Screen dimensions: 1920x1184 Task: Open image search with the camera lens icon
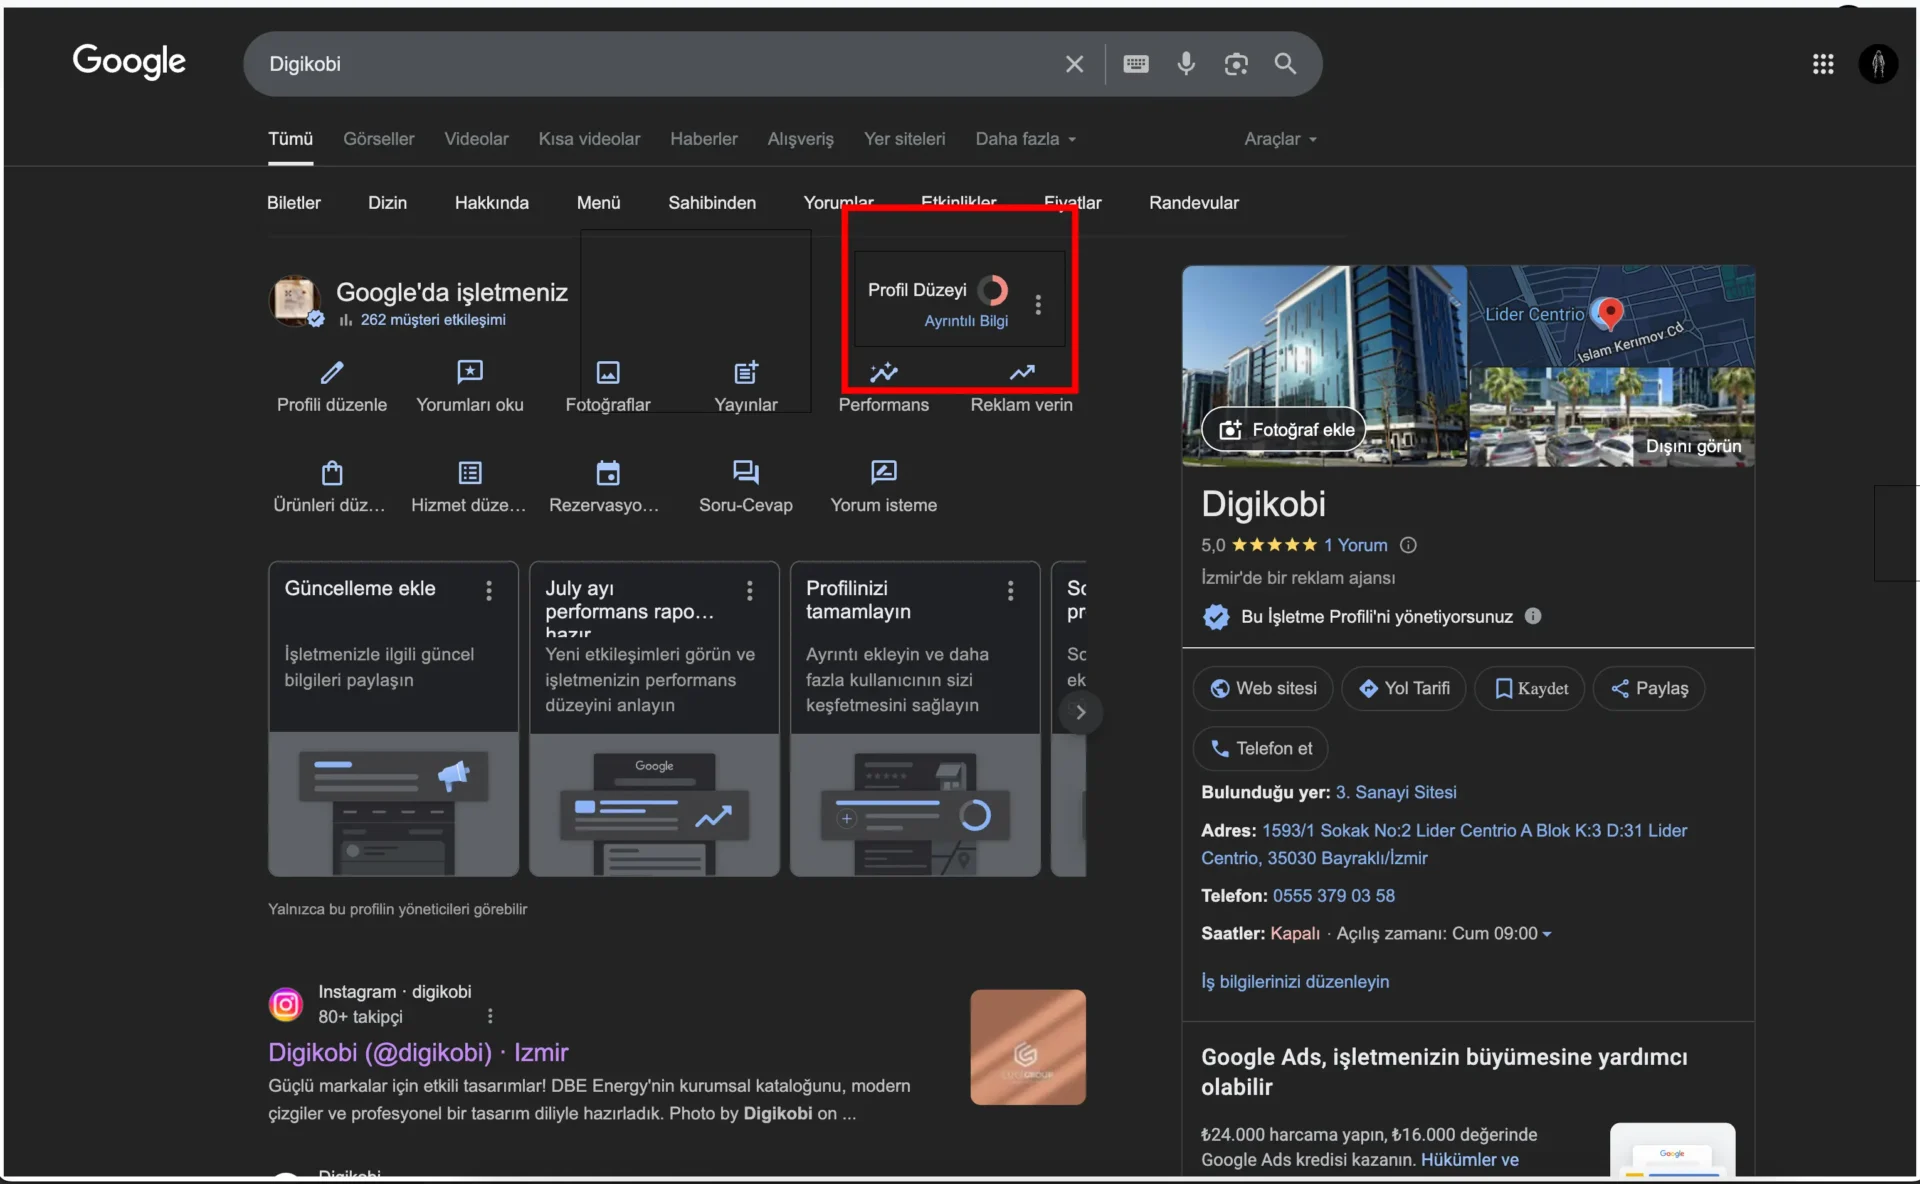(1236, 64)
